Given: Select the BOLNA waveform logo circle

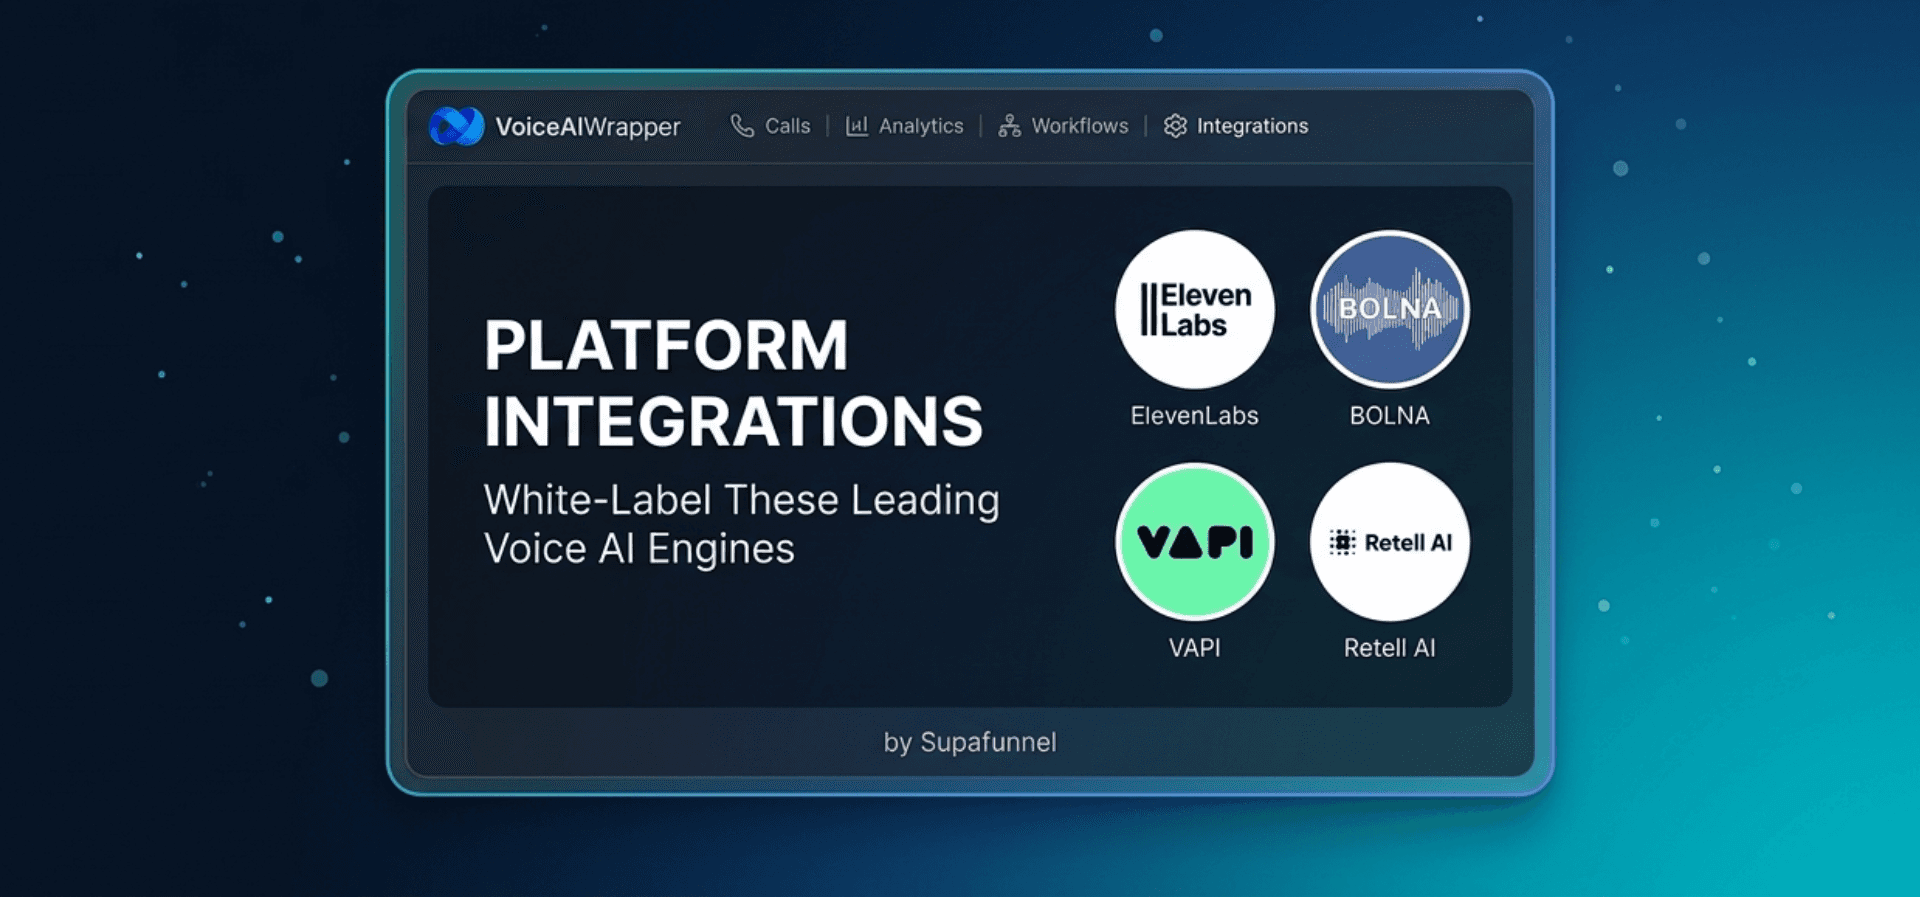Looking at the screenshot, I should click(x=1390, y=310).
